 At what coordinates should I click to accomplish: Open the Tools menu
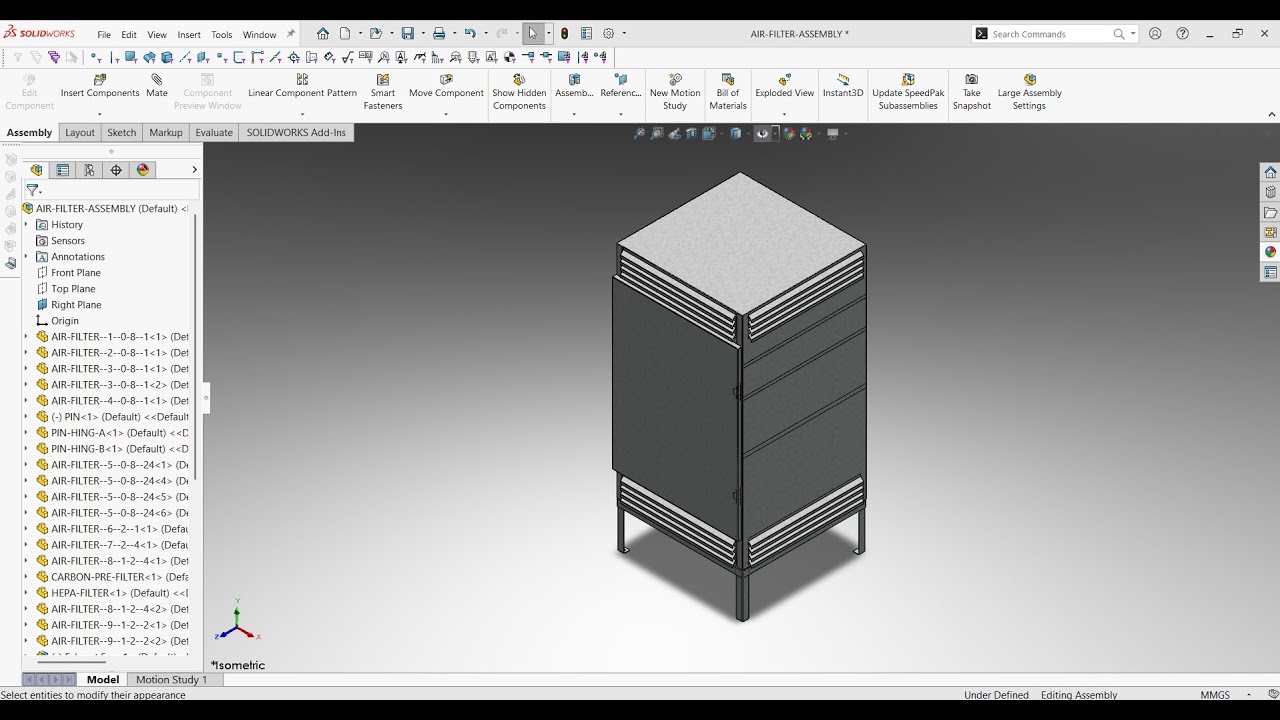pos(222,34)
